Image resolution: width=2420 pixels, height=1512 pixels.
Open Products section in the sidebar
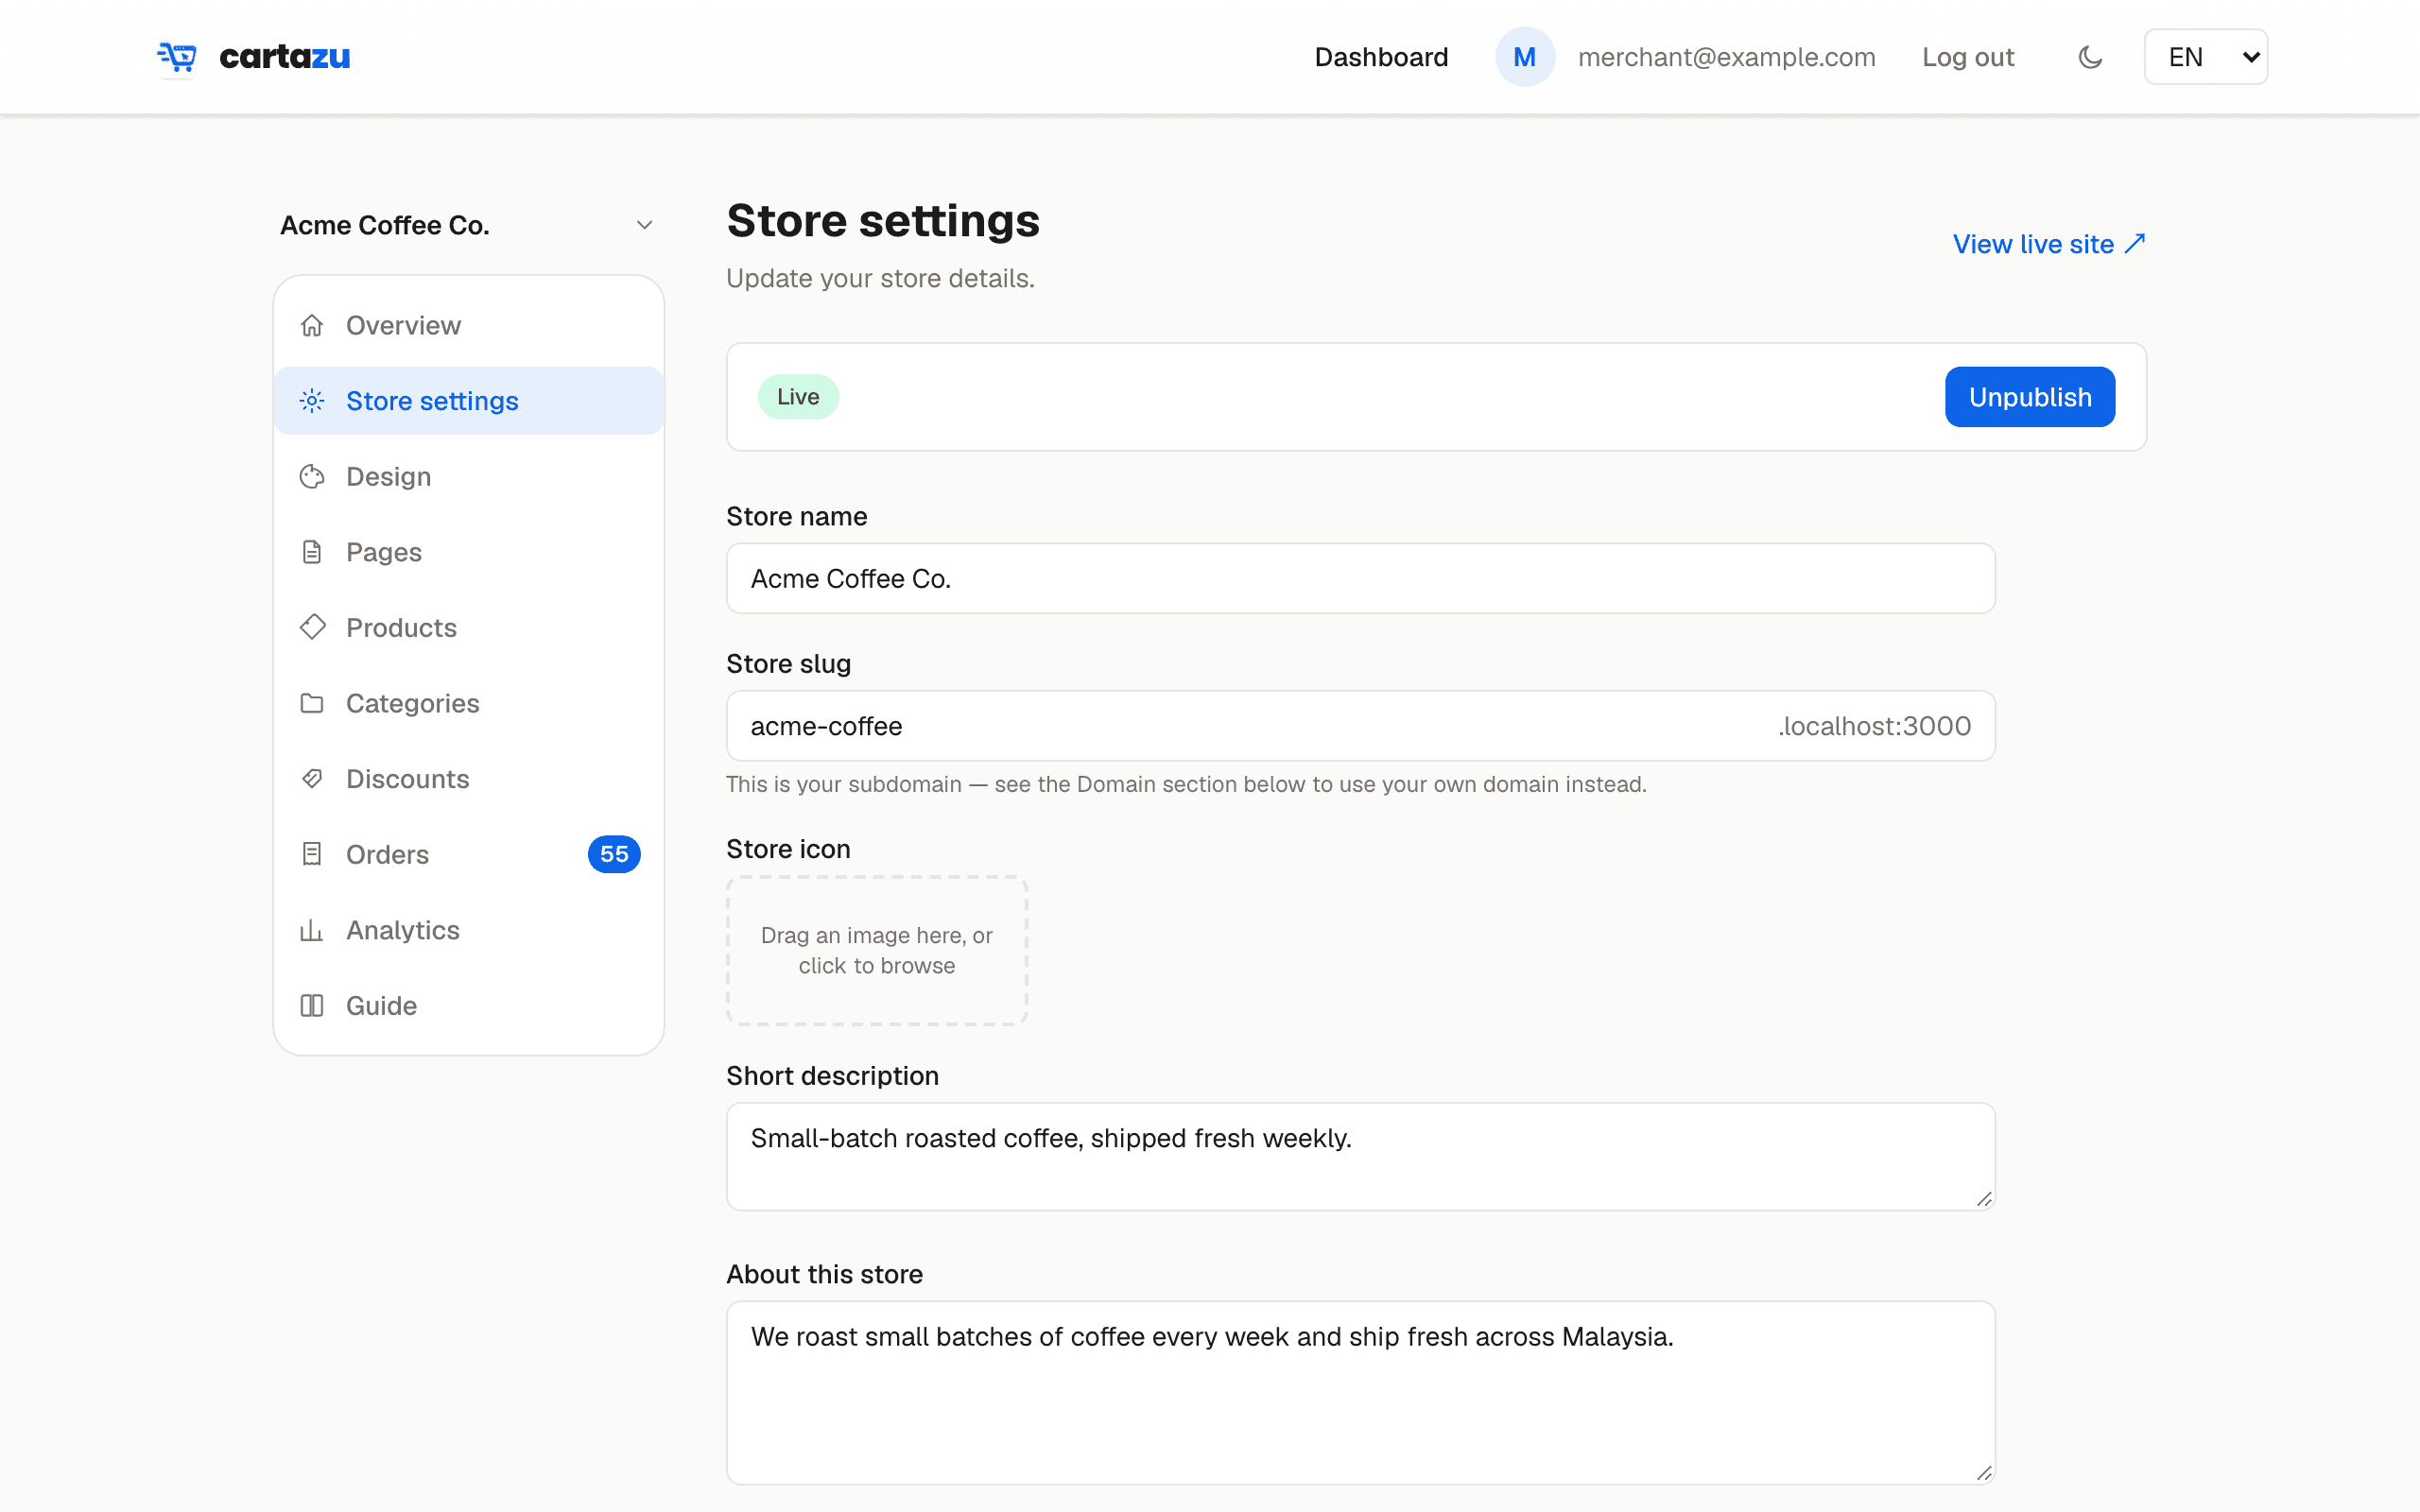(x=469, y=628)
